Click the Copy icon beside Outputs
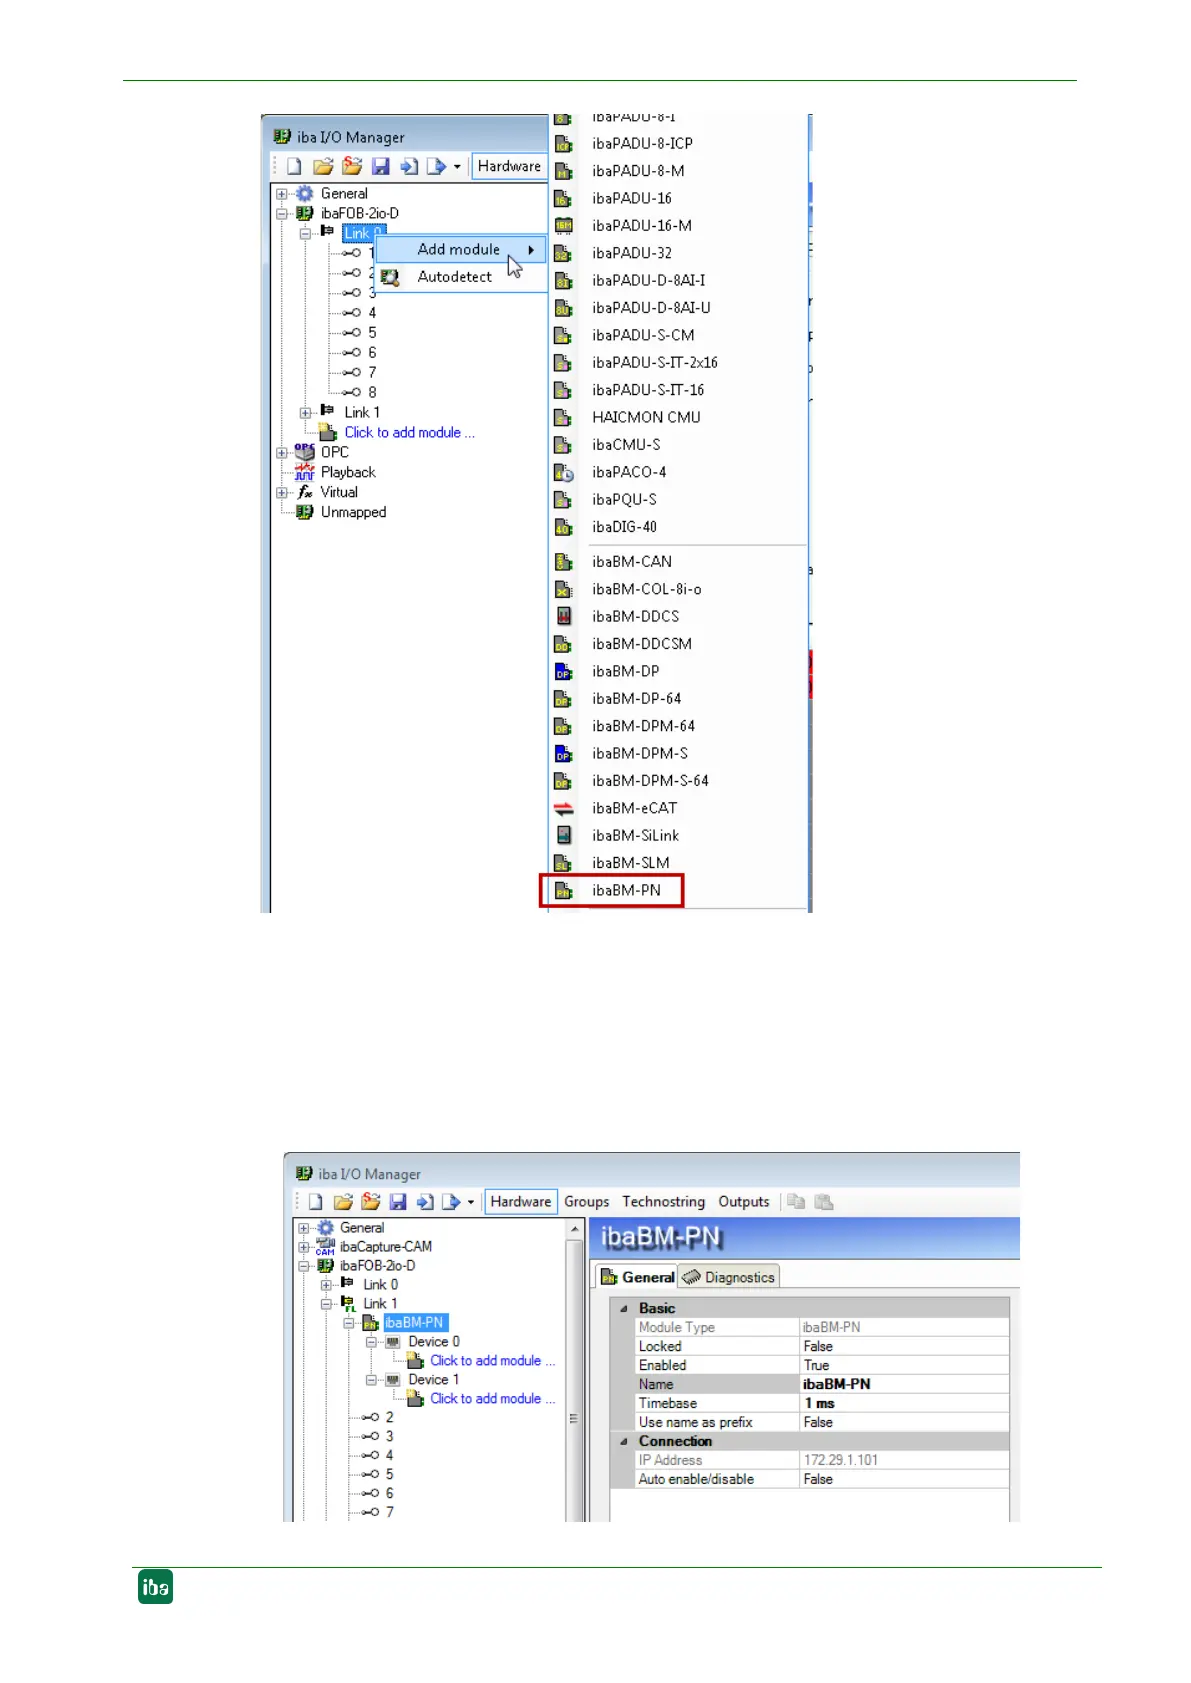Viewport: 1191px width, 1683px height. 796,1202
